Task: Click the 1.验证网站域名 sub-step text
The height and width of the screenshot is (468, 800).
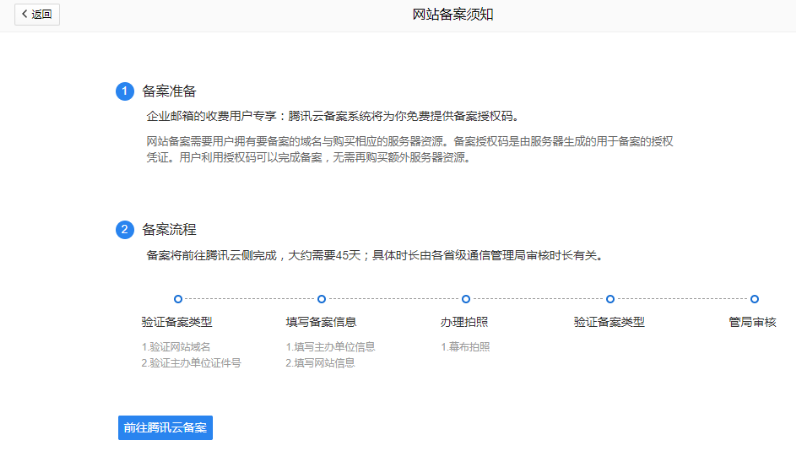Action: pyautogui.click(x=176, y=346)
